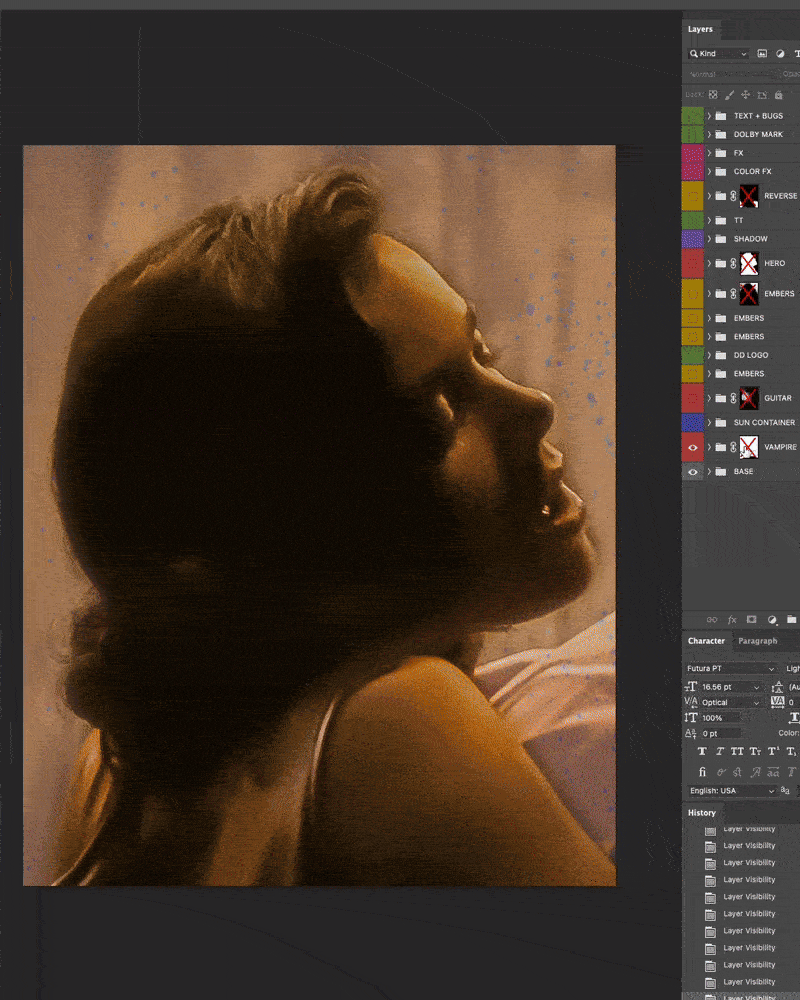Lock transparent pixels checkerboard icon
The height and width of the screenshot is (1000, 800).
(713, 94)
